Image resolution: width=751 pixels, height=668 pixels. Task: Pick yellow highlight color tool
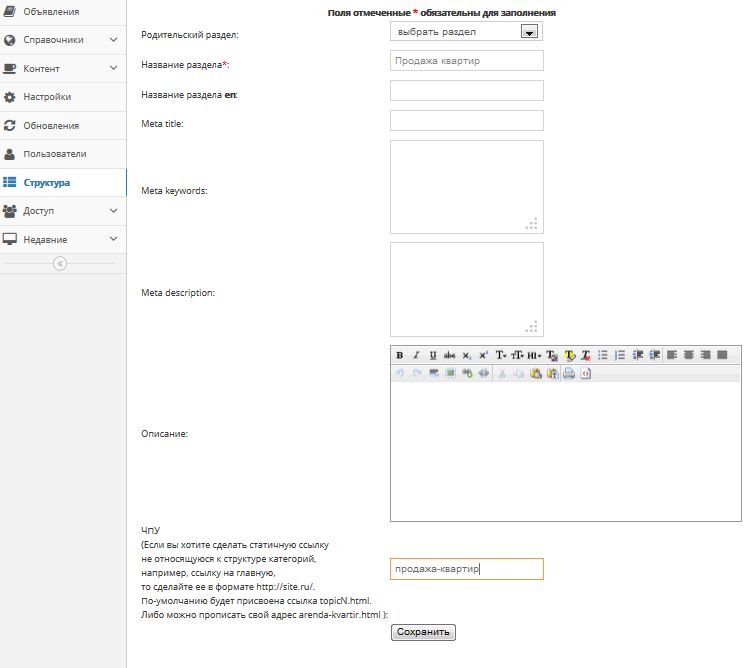tap(569, 355)
